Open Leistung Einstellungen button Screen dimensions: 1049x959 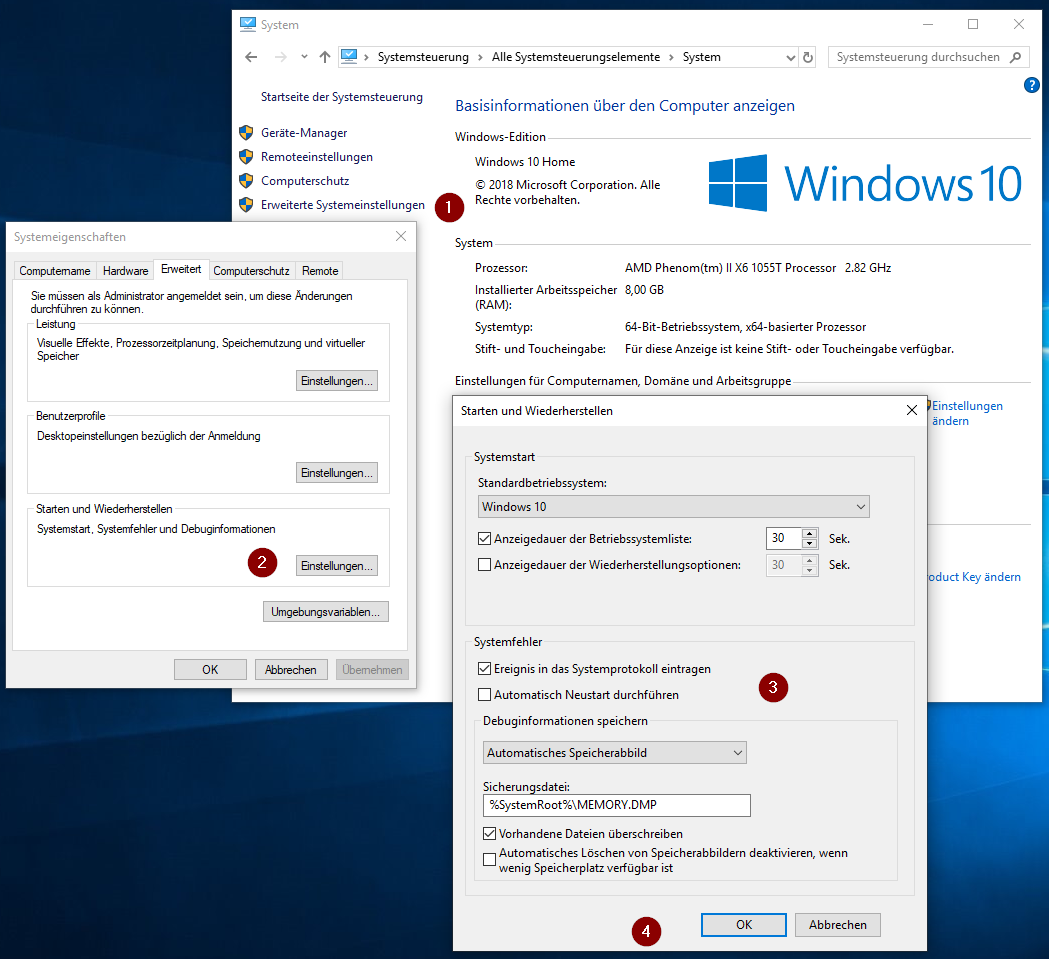tap(337, 381)
